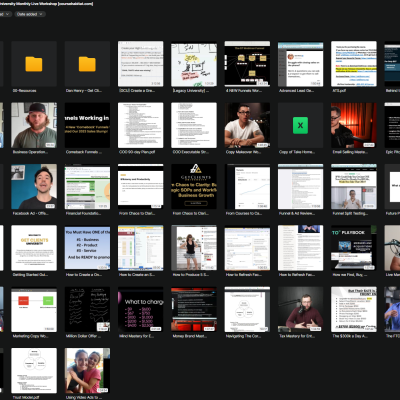Open the How to Refresh Fac... video thumbnail
The image size is (400, 400).
click(x=247, y=248)
